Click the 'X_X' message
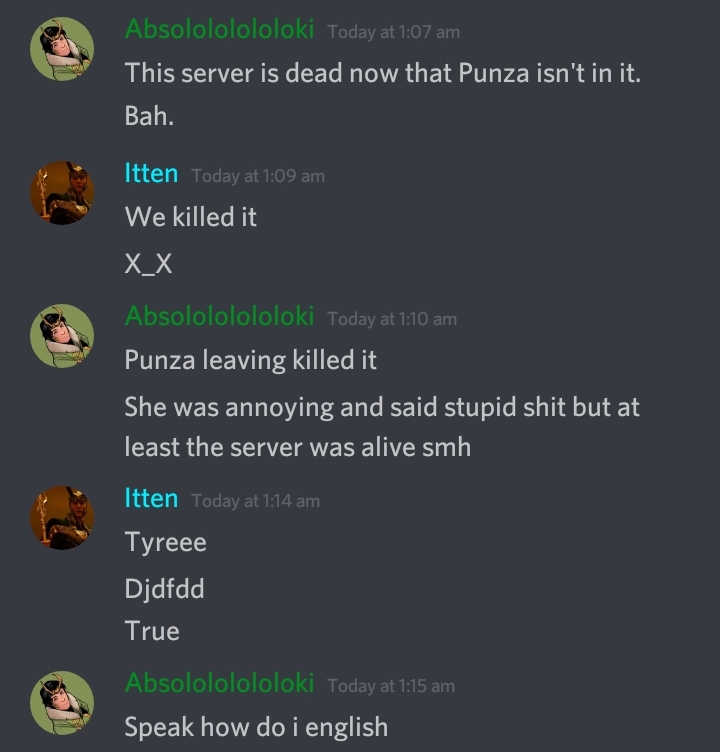The width and height of the screenshot is (720, 752). pos(148,263)
